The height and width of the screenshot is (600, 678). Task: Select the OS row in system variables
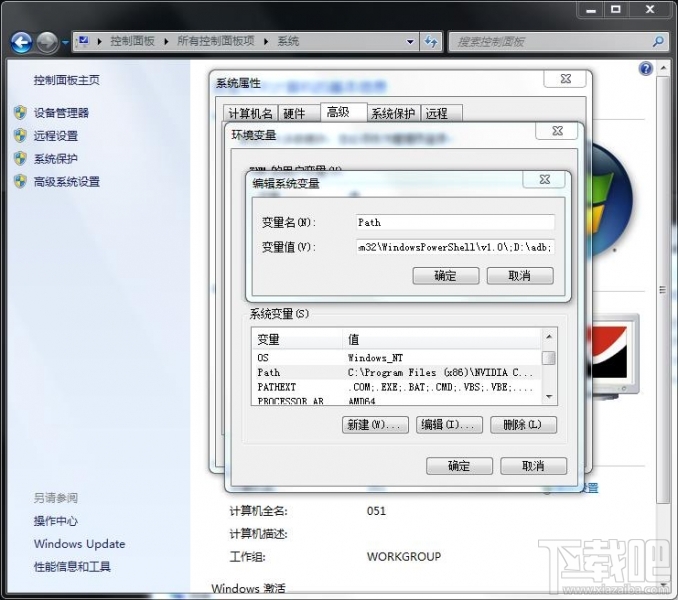pyautogui.click(x=396, y=358)
